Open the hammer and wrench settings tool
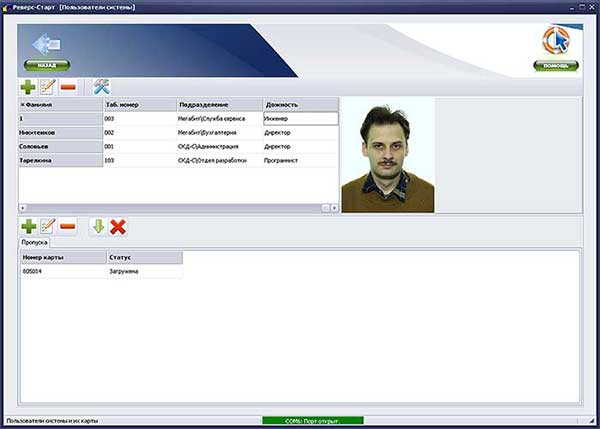The image size is (600, 429). 102,87
